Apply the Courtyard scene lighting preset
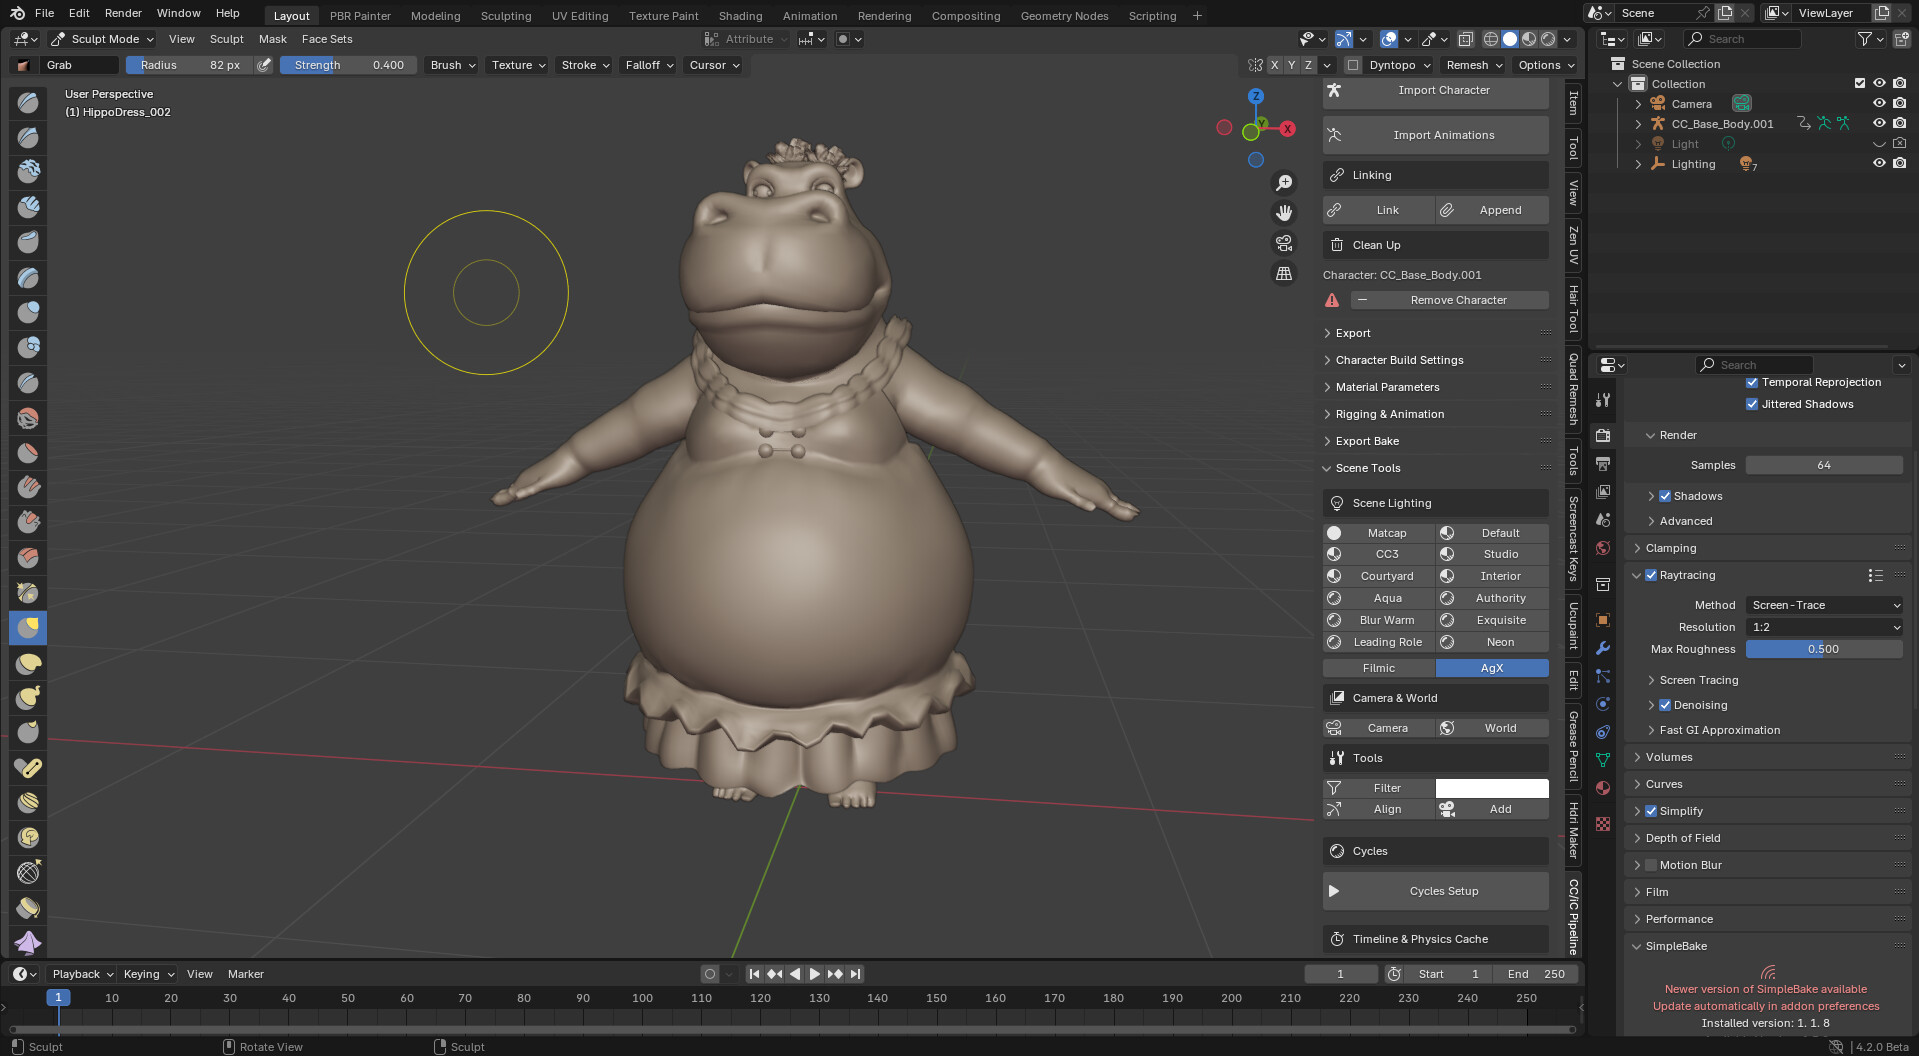Image resolution: width=1919 pixels, height=1056 pixels. click(x=1379, y=576)
